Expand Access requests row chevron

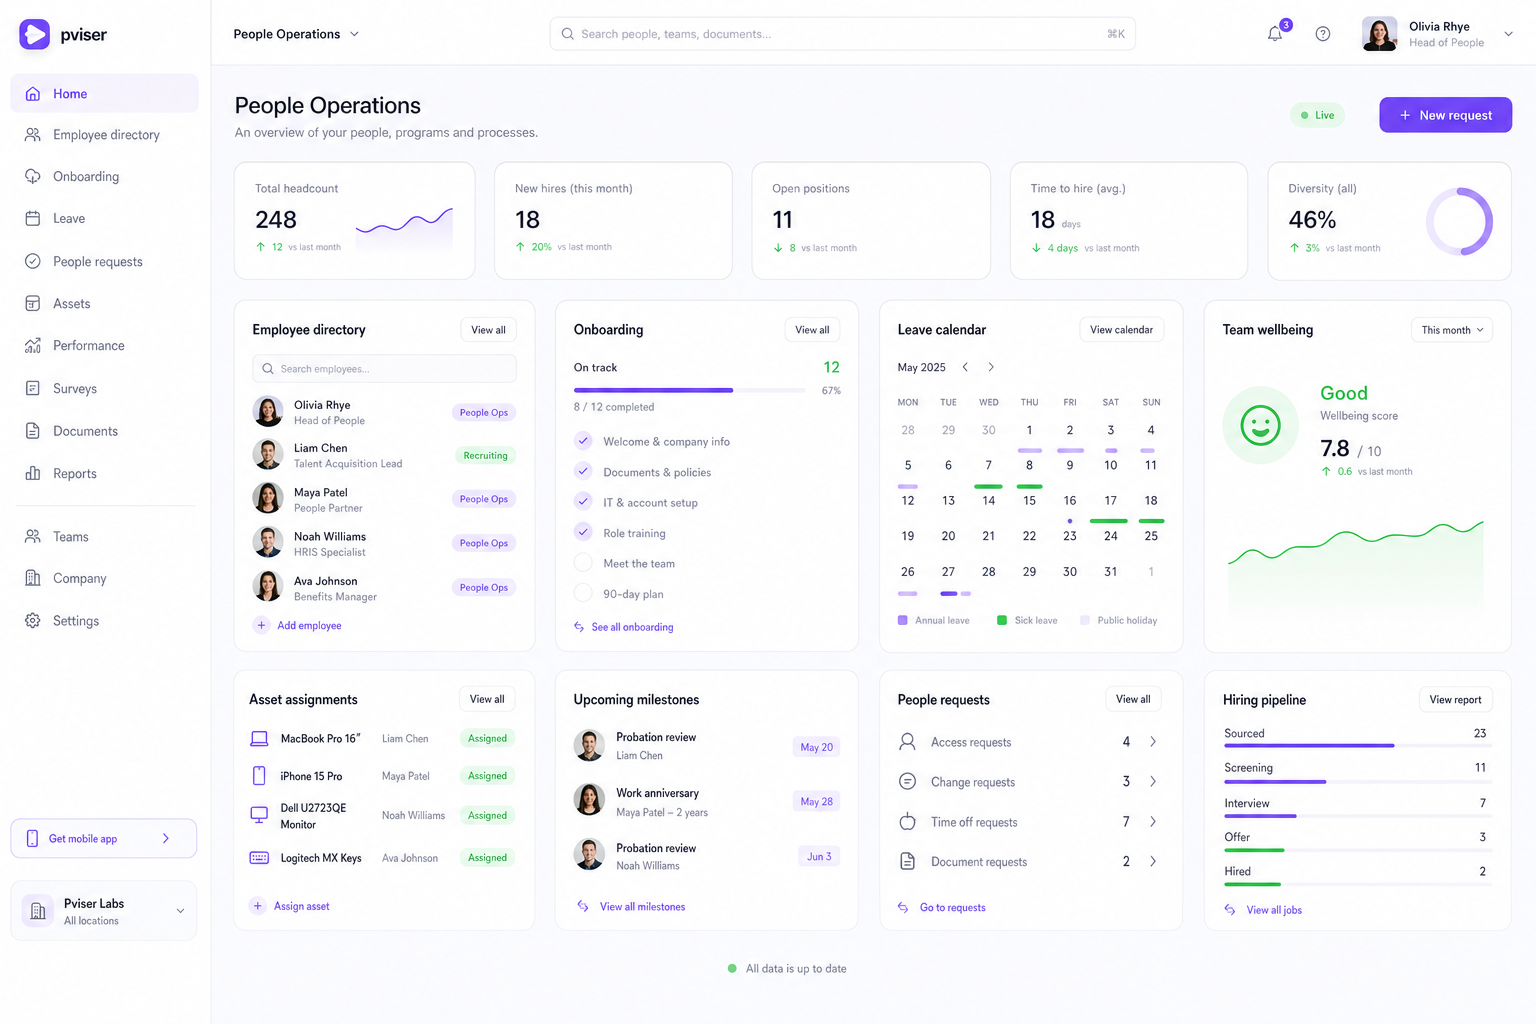[x=1153, y=741]
